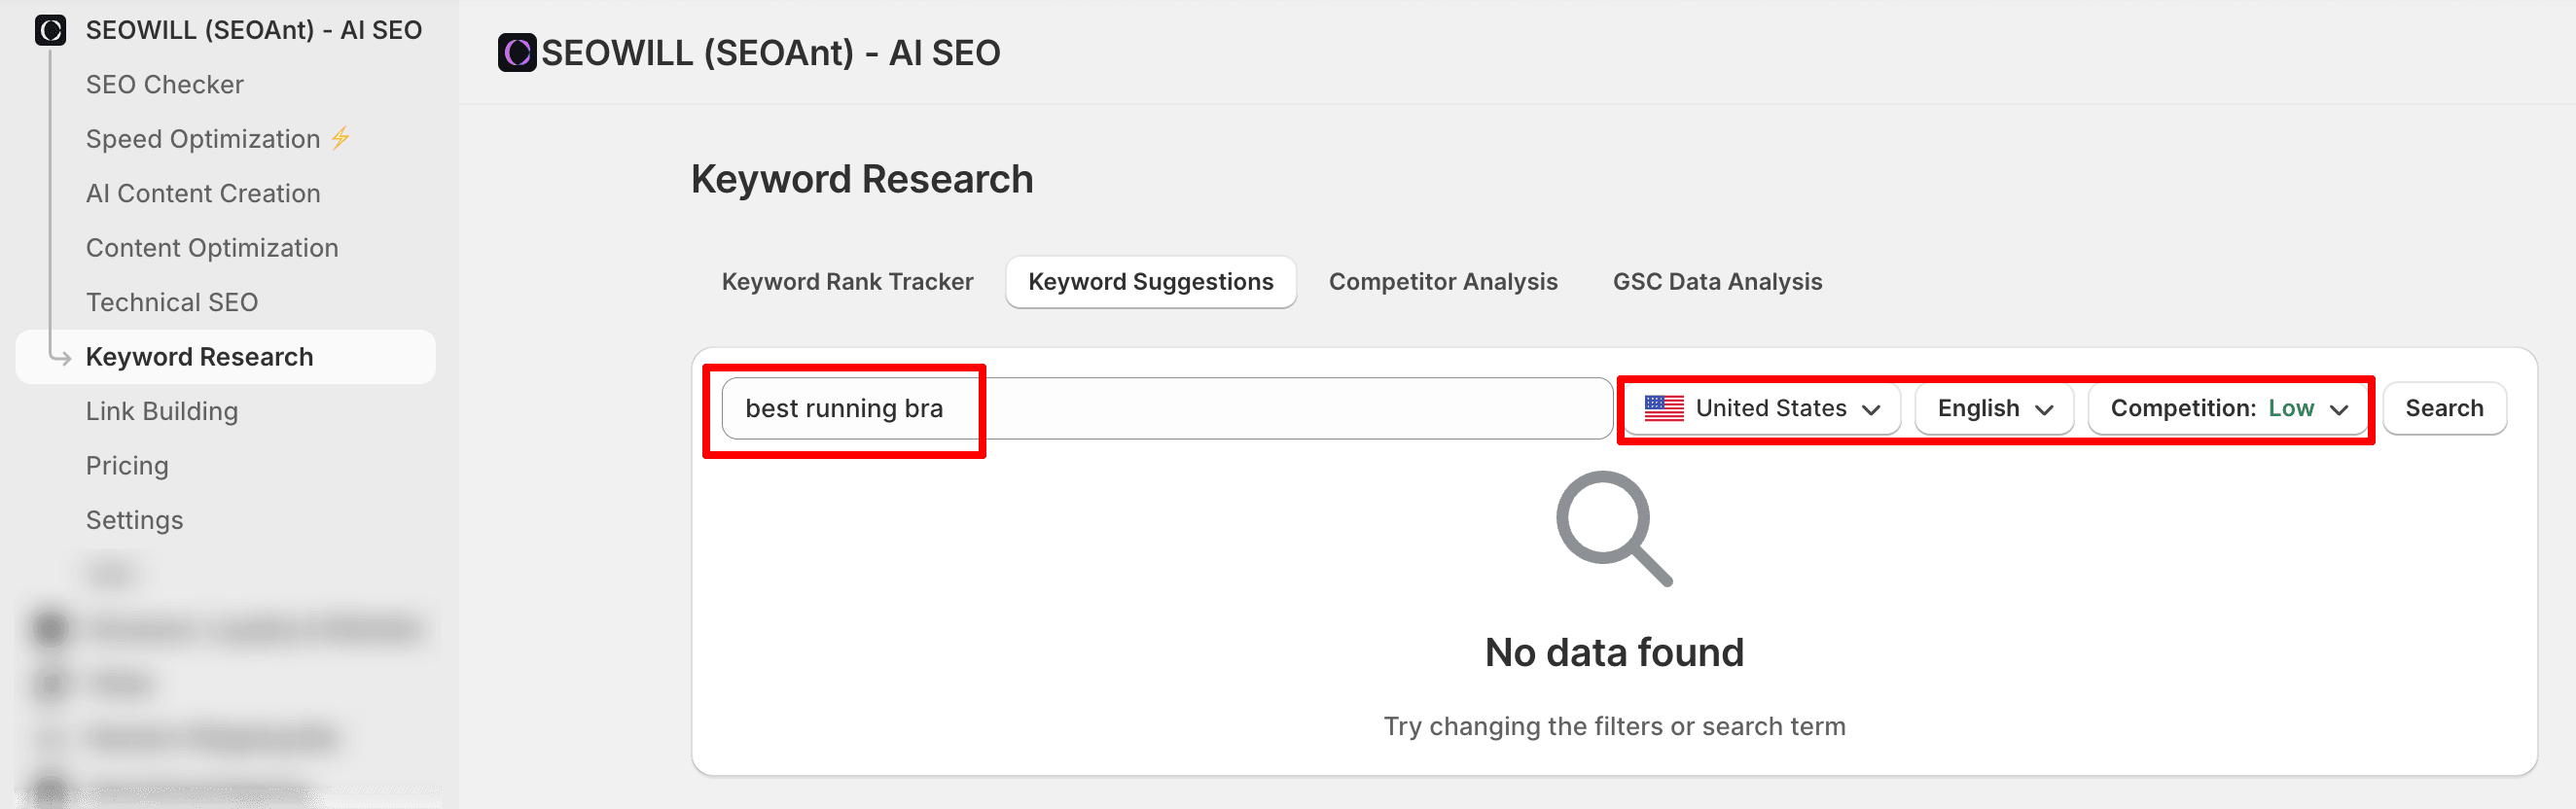2576x809 pixels.
Task: Click the lightning bolt icon beside Speed Optimization
Action: (341, 138)
